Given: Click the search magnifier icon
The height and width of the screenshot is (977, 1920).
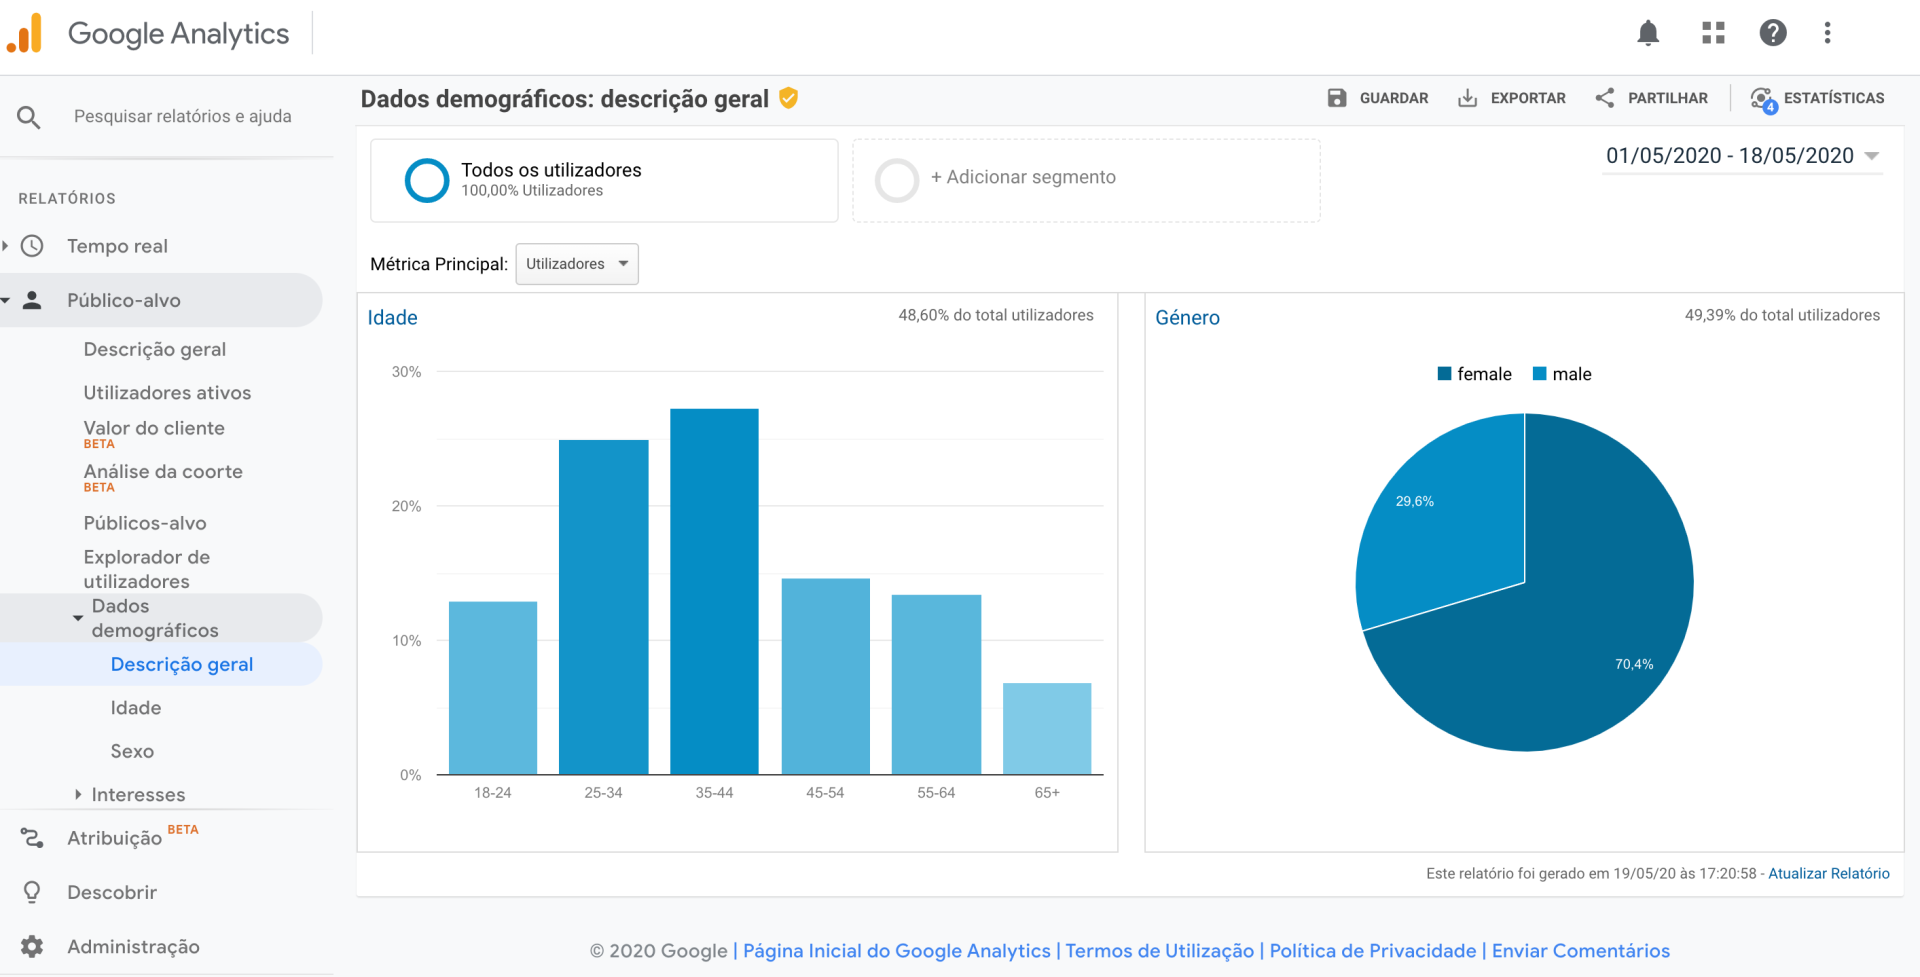Looking at the screenshot, I should 29,117.
